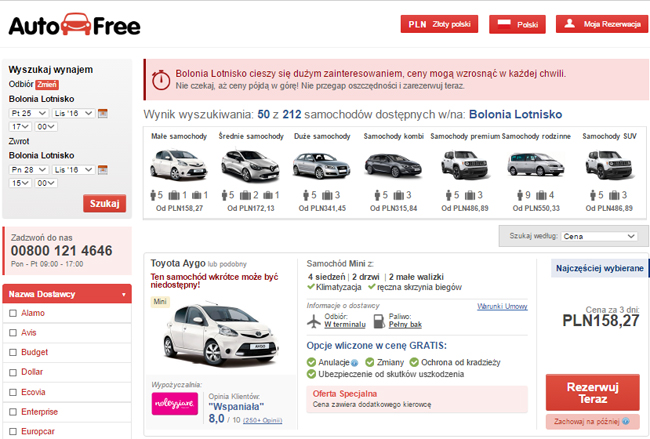
Task: Select the Samochody kombi car image
Action: point(393,165)
